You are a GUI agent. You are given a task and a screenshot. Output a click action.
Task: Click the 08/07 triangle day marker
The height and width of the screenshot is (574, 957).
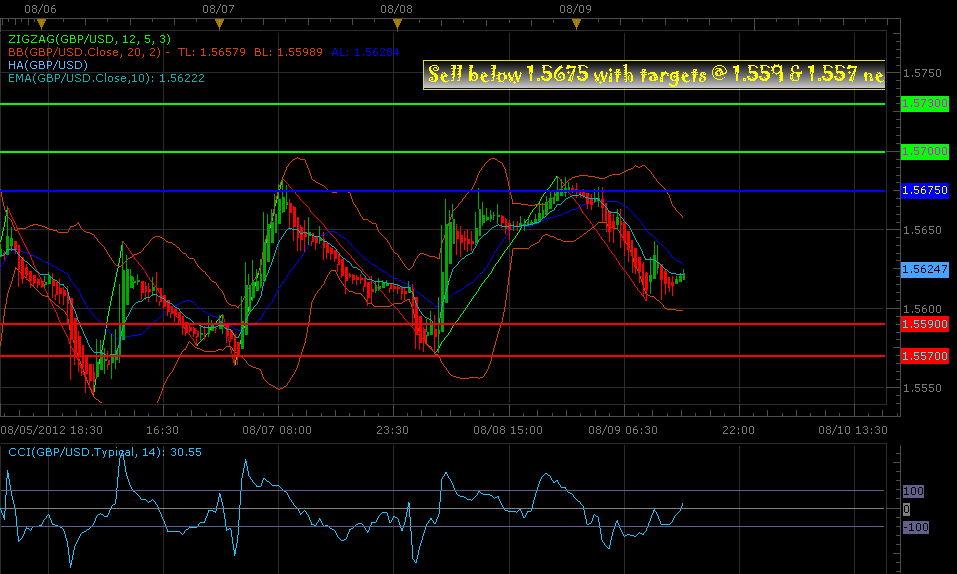(219, 24)
